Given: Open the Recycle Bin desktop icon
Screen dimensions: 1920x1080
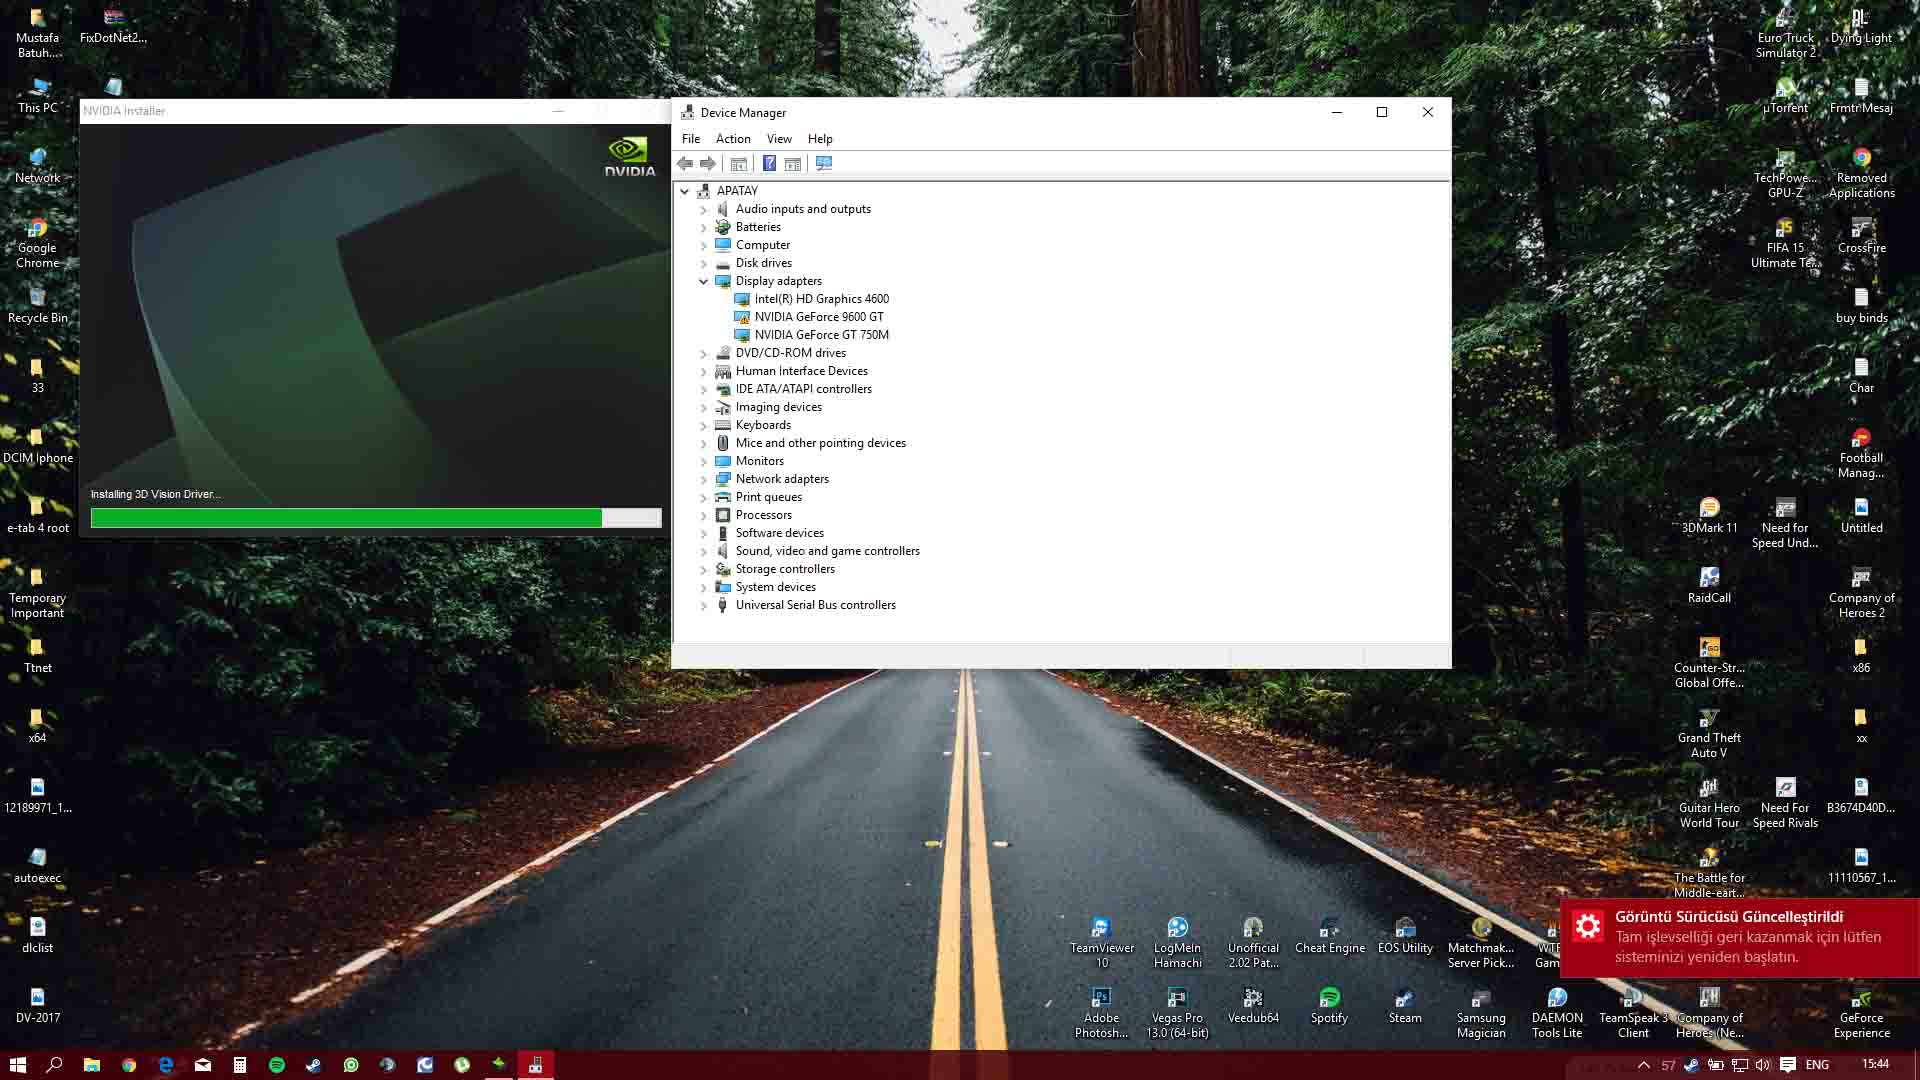Looking at the screenshot, I should [38, 305].
